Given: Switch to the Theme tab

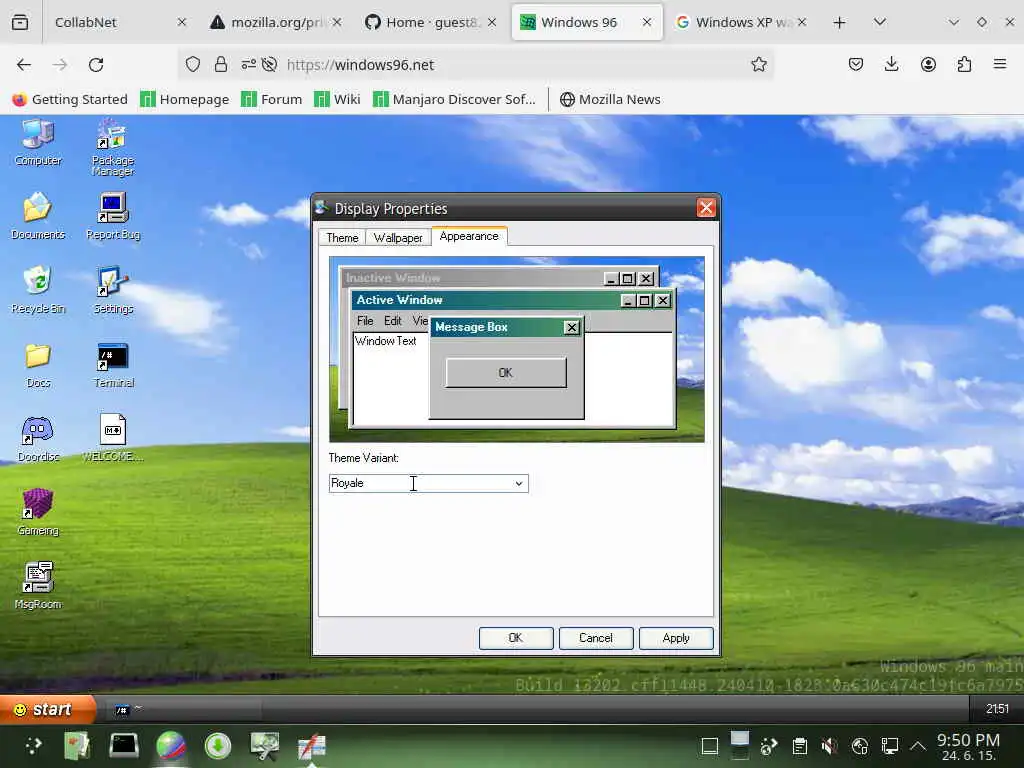Looking at the screenshot, I should point(342,238).
